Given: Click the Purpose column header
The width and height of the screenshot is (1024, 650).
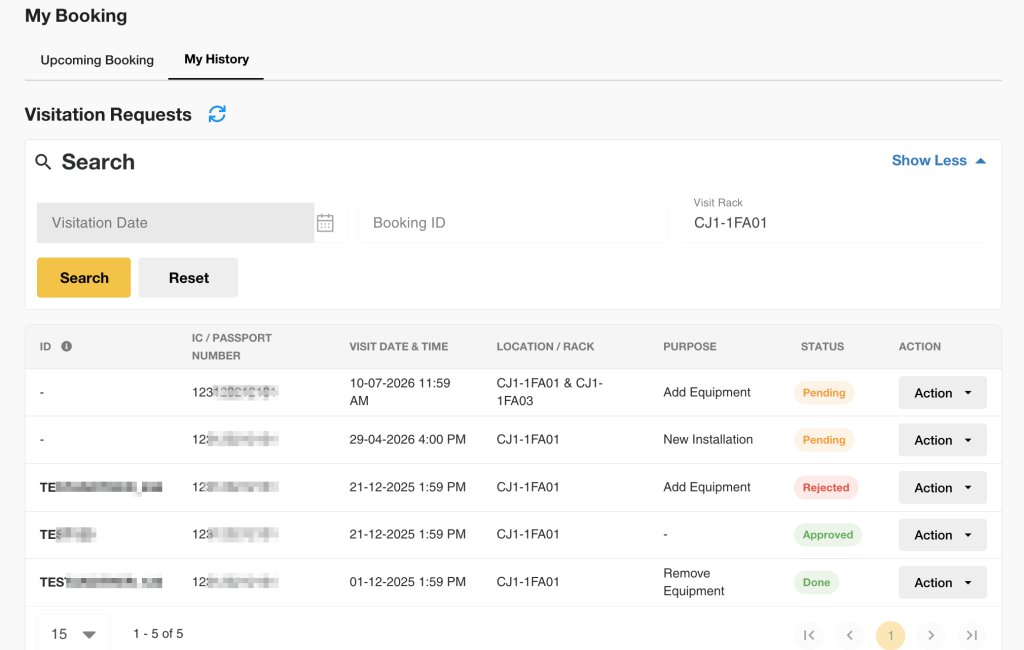Looking at the screenshot, I should pyautogui.click(x=690, y=346).
